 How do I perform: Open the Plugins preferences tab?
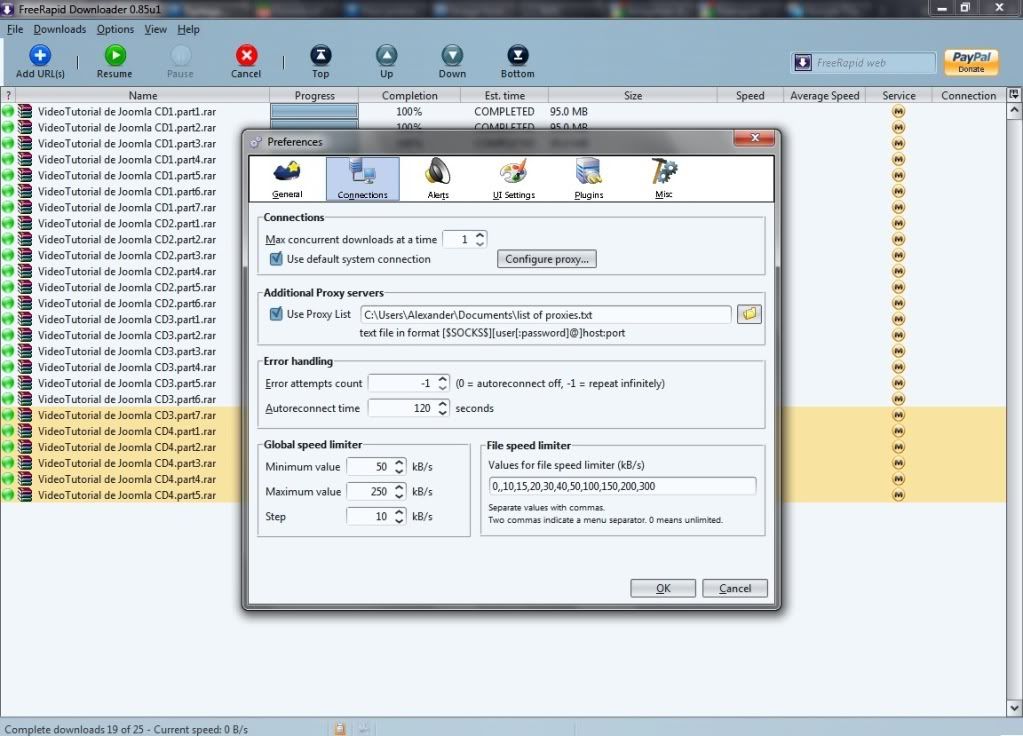pyautogui.click(x=588, y=179)
